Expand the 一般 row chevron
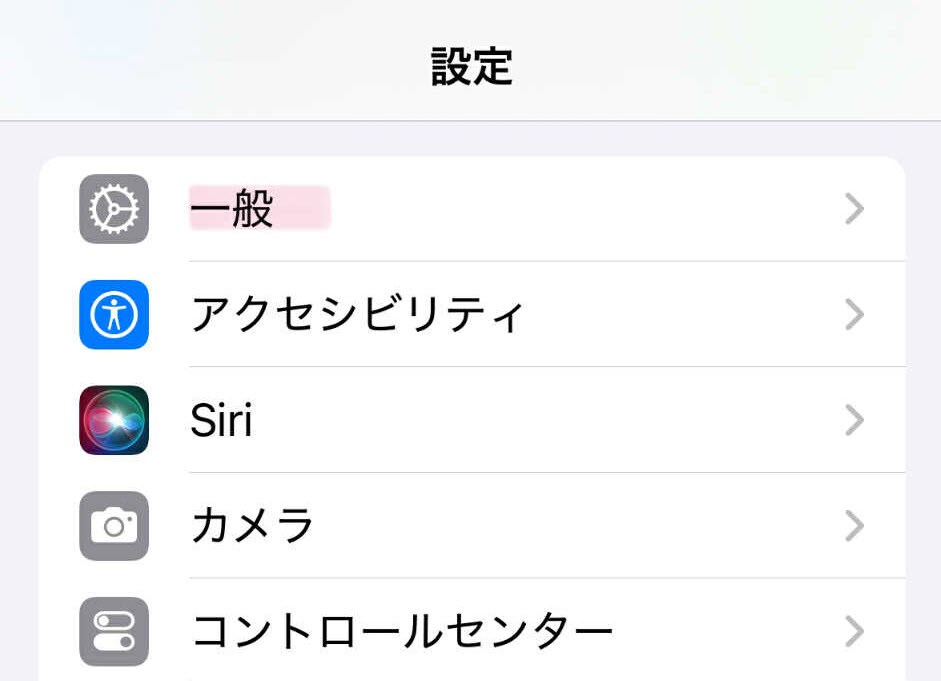Screen dimensions: 941x681 point(854,209)
